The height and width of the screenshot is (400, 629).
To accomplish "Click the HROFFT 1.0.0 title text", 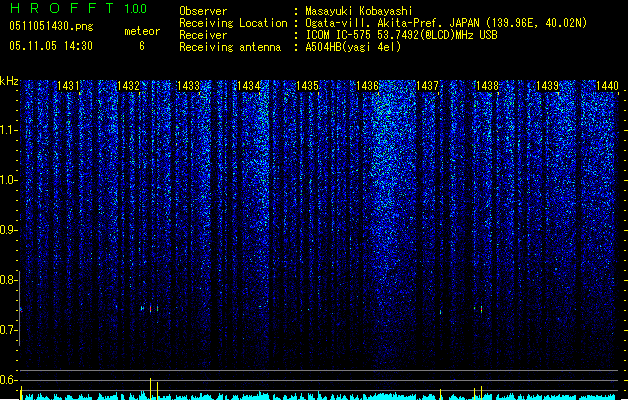I will (x=79, y=8).
